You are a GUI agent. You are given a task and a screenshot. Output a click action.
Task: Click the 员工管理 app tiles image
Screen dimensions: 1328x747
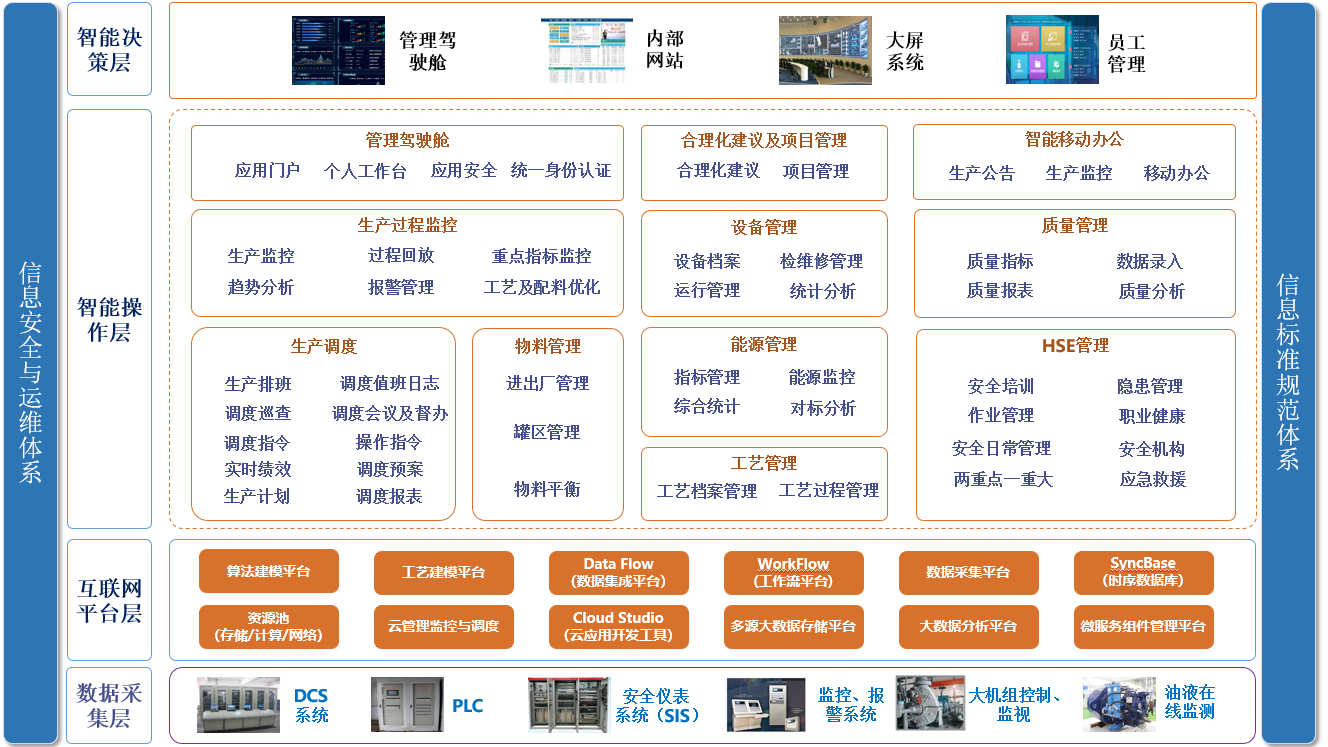pyautogui.click(x=1052, y=46)
